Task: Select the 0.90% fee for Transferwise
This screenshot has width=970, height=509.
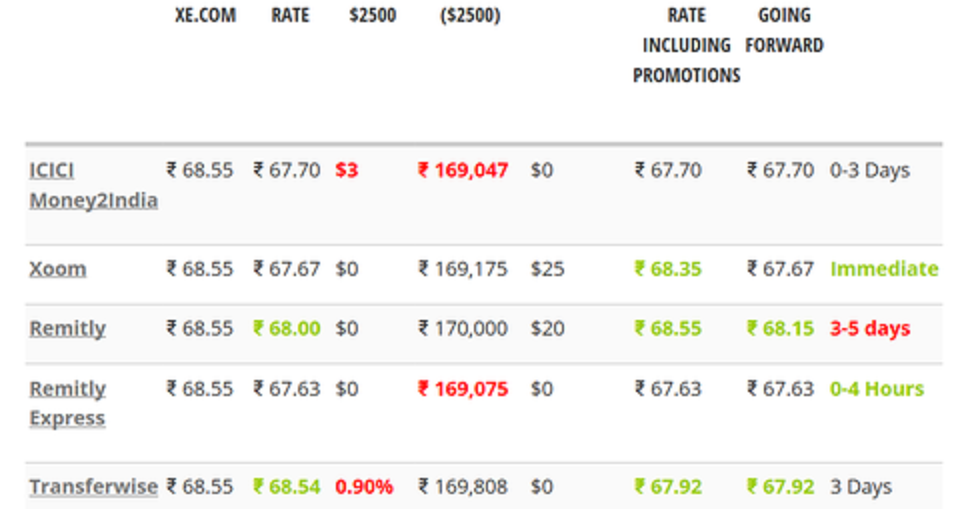Action: pyautogui.click(x=364, y=487)
